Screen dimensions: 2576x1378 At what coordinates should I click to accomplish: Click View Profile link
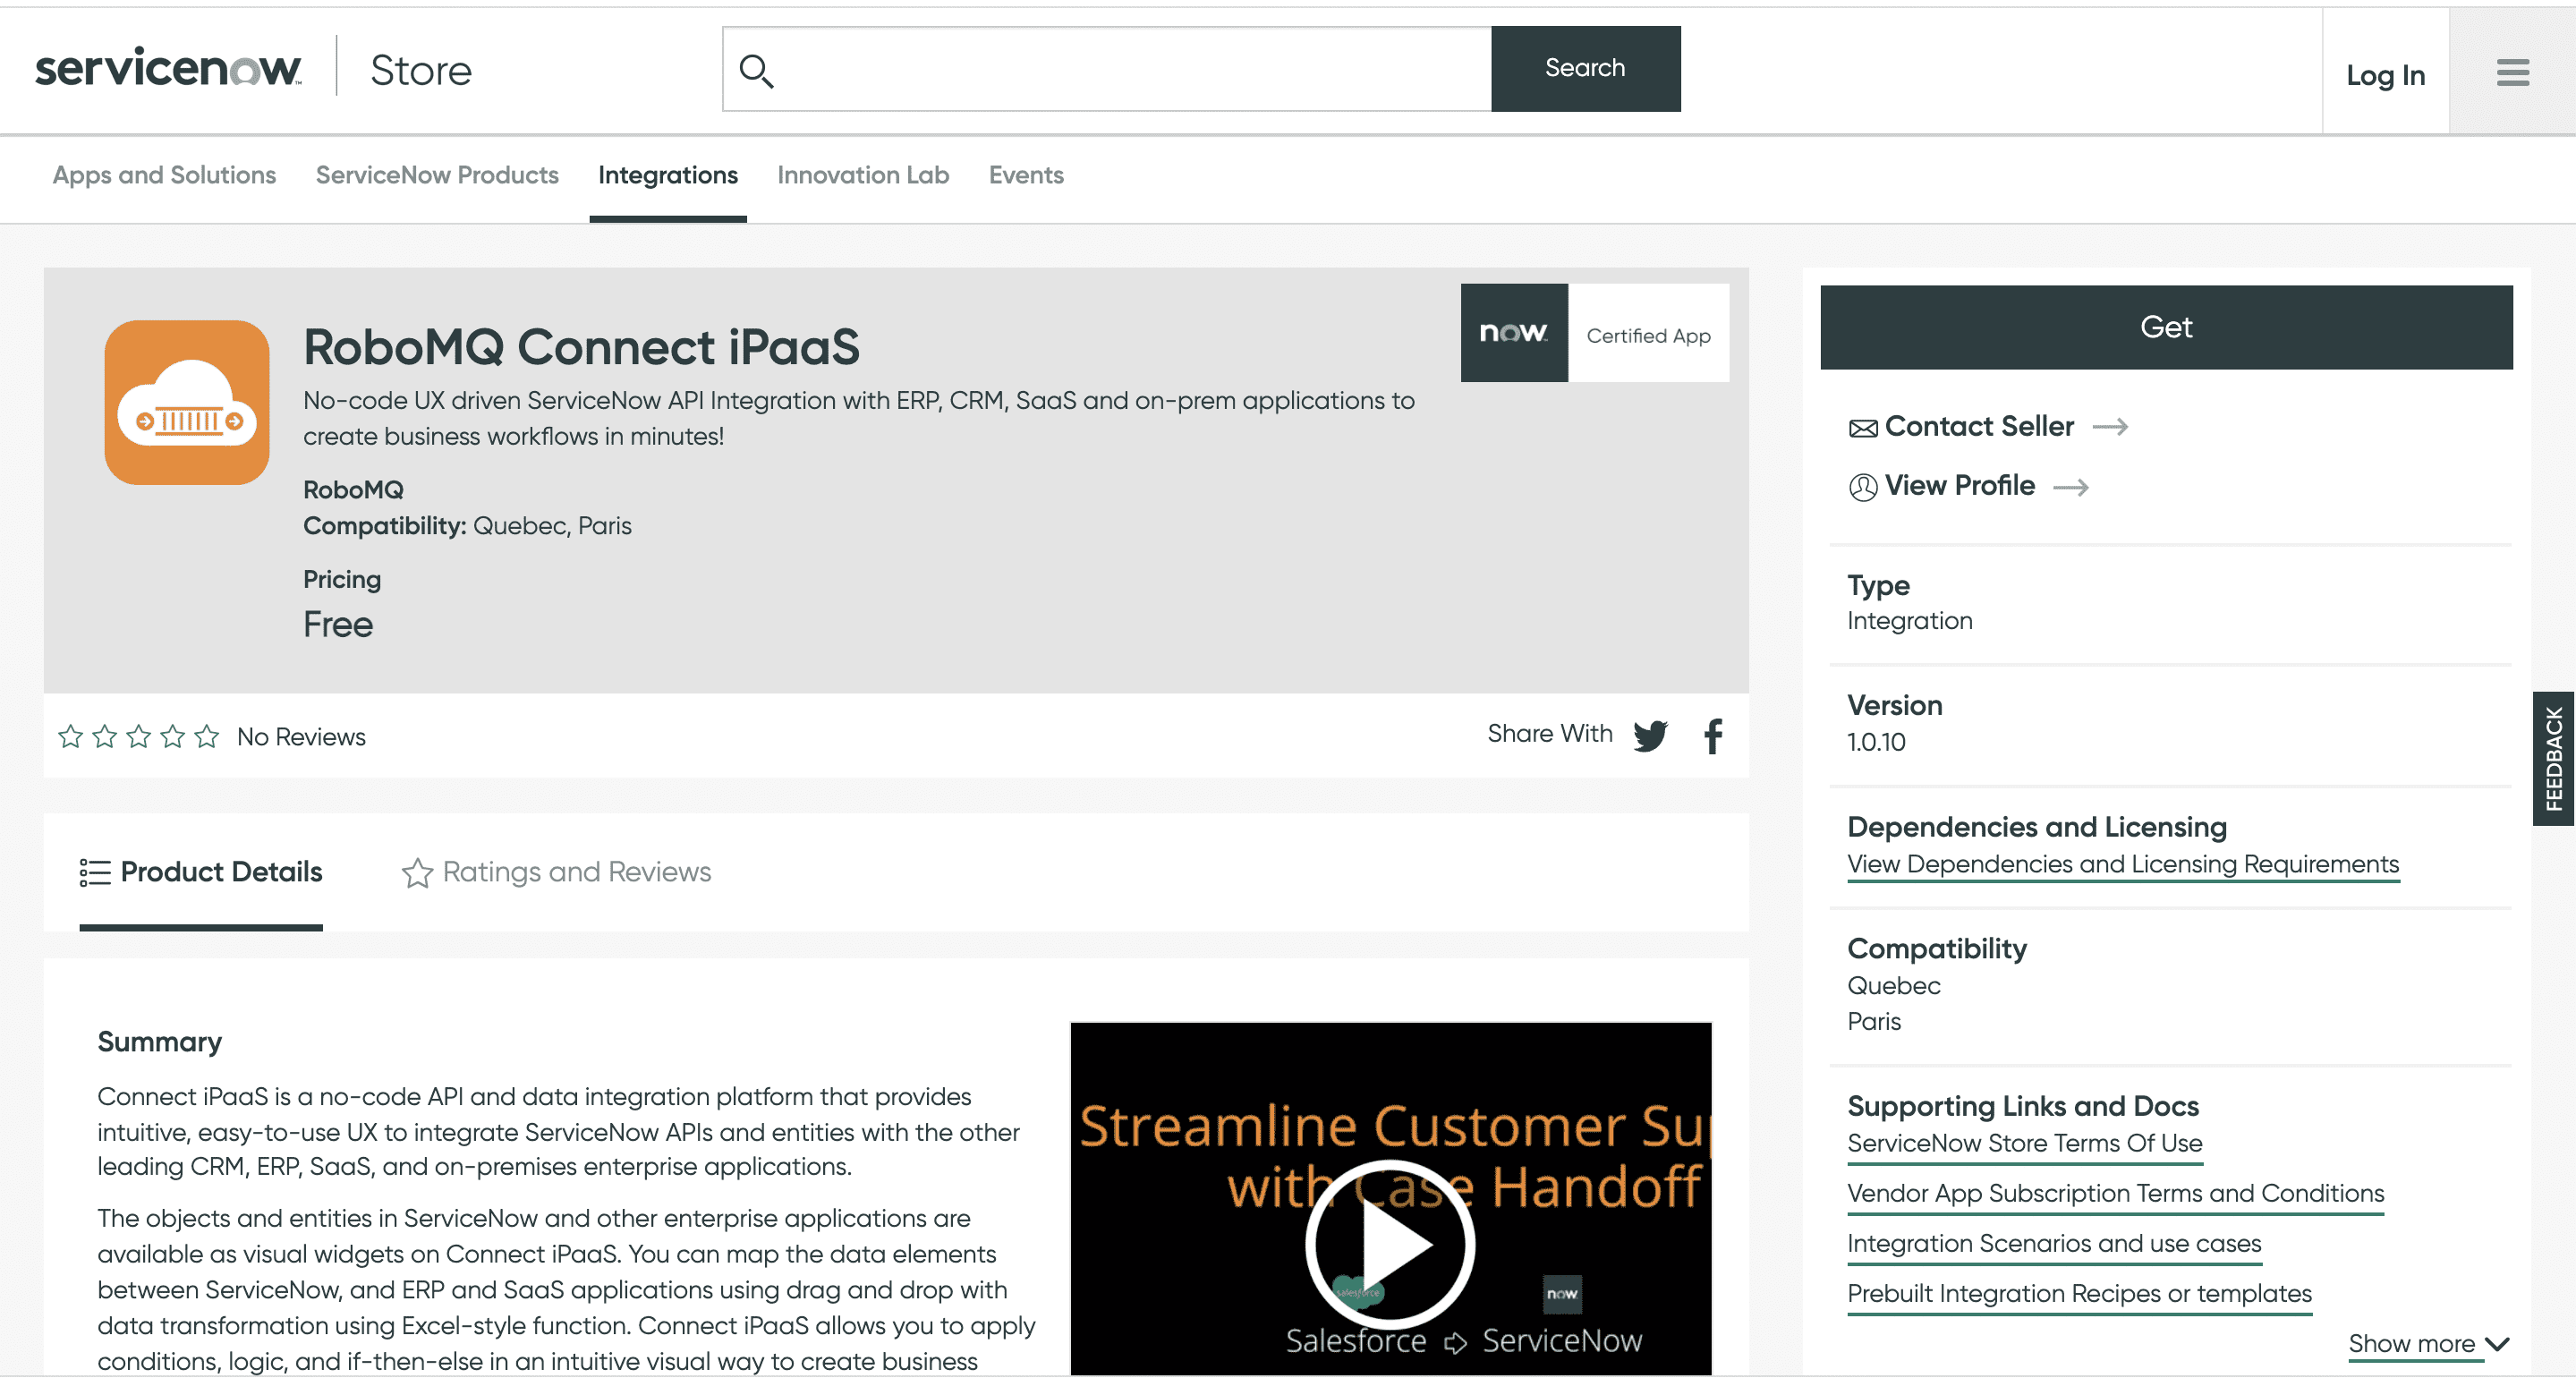1960,486
